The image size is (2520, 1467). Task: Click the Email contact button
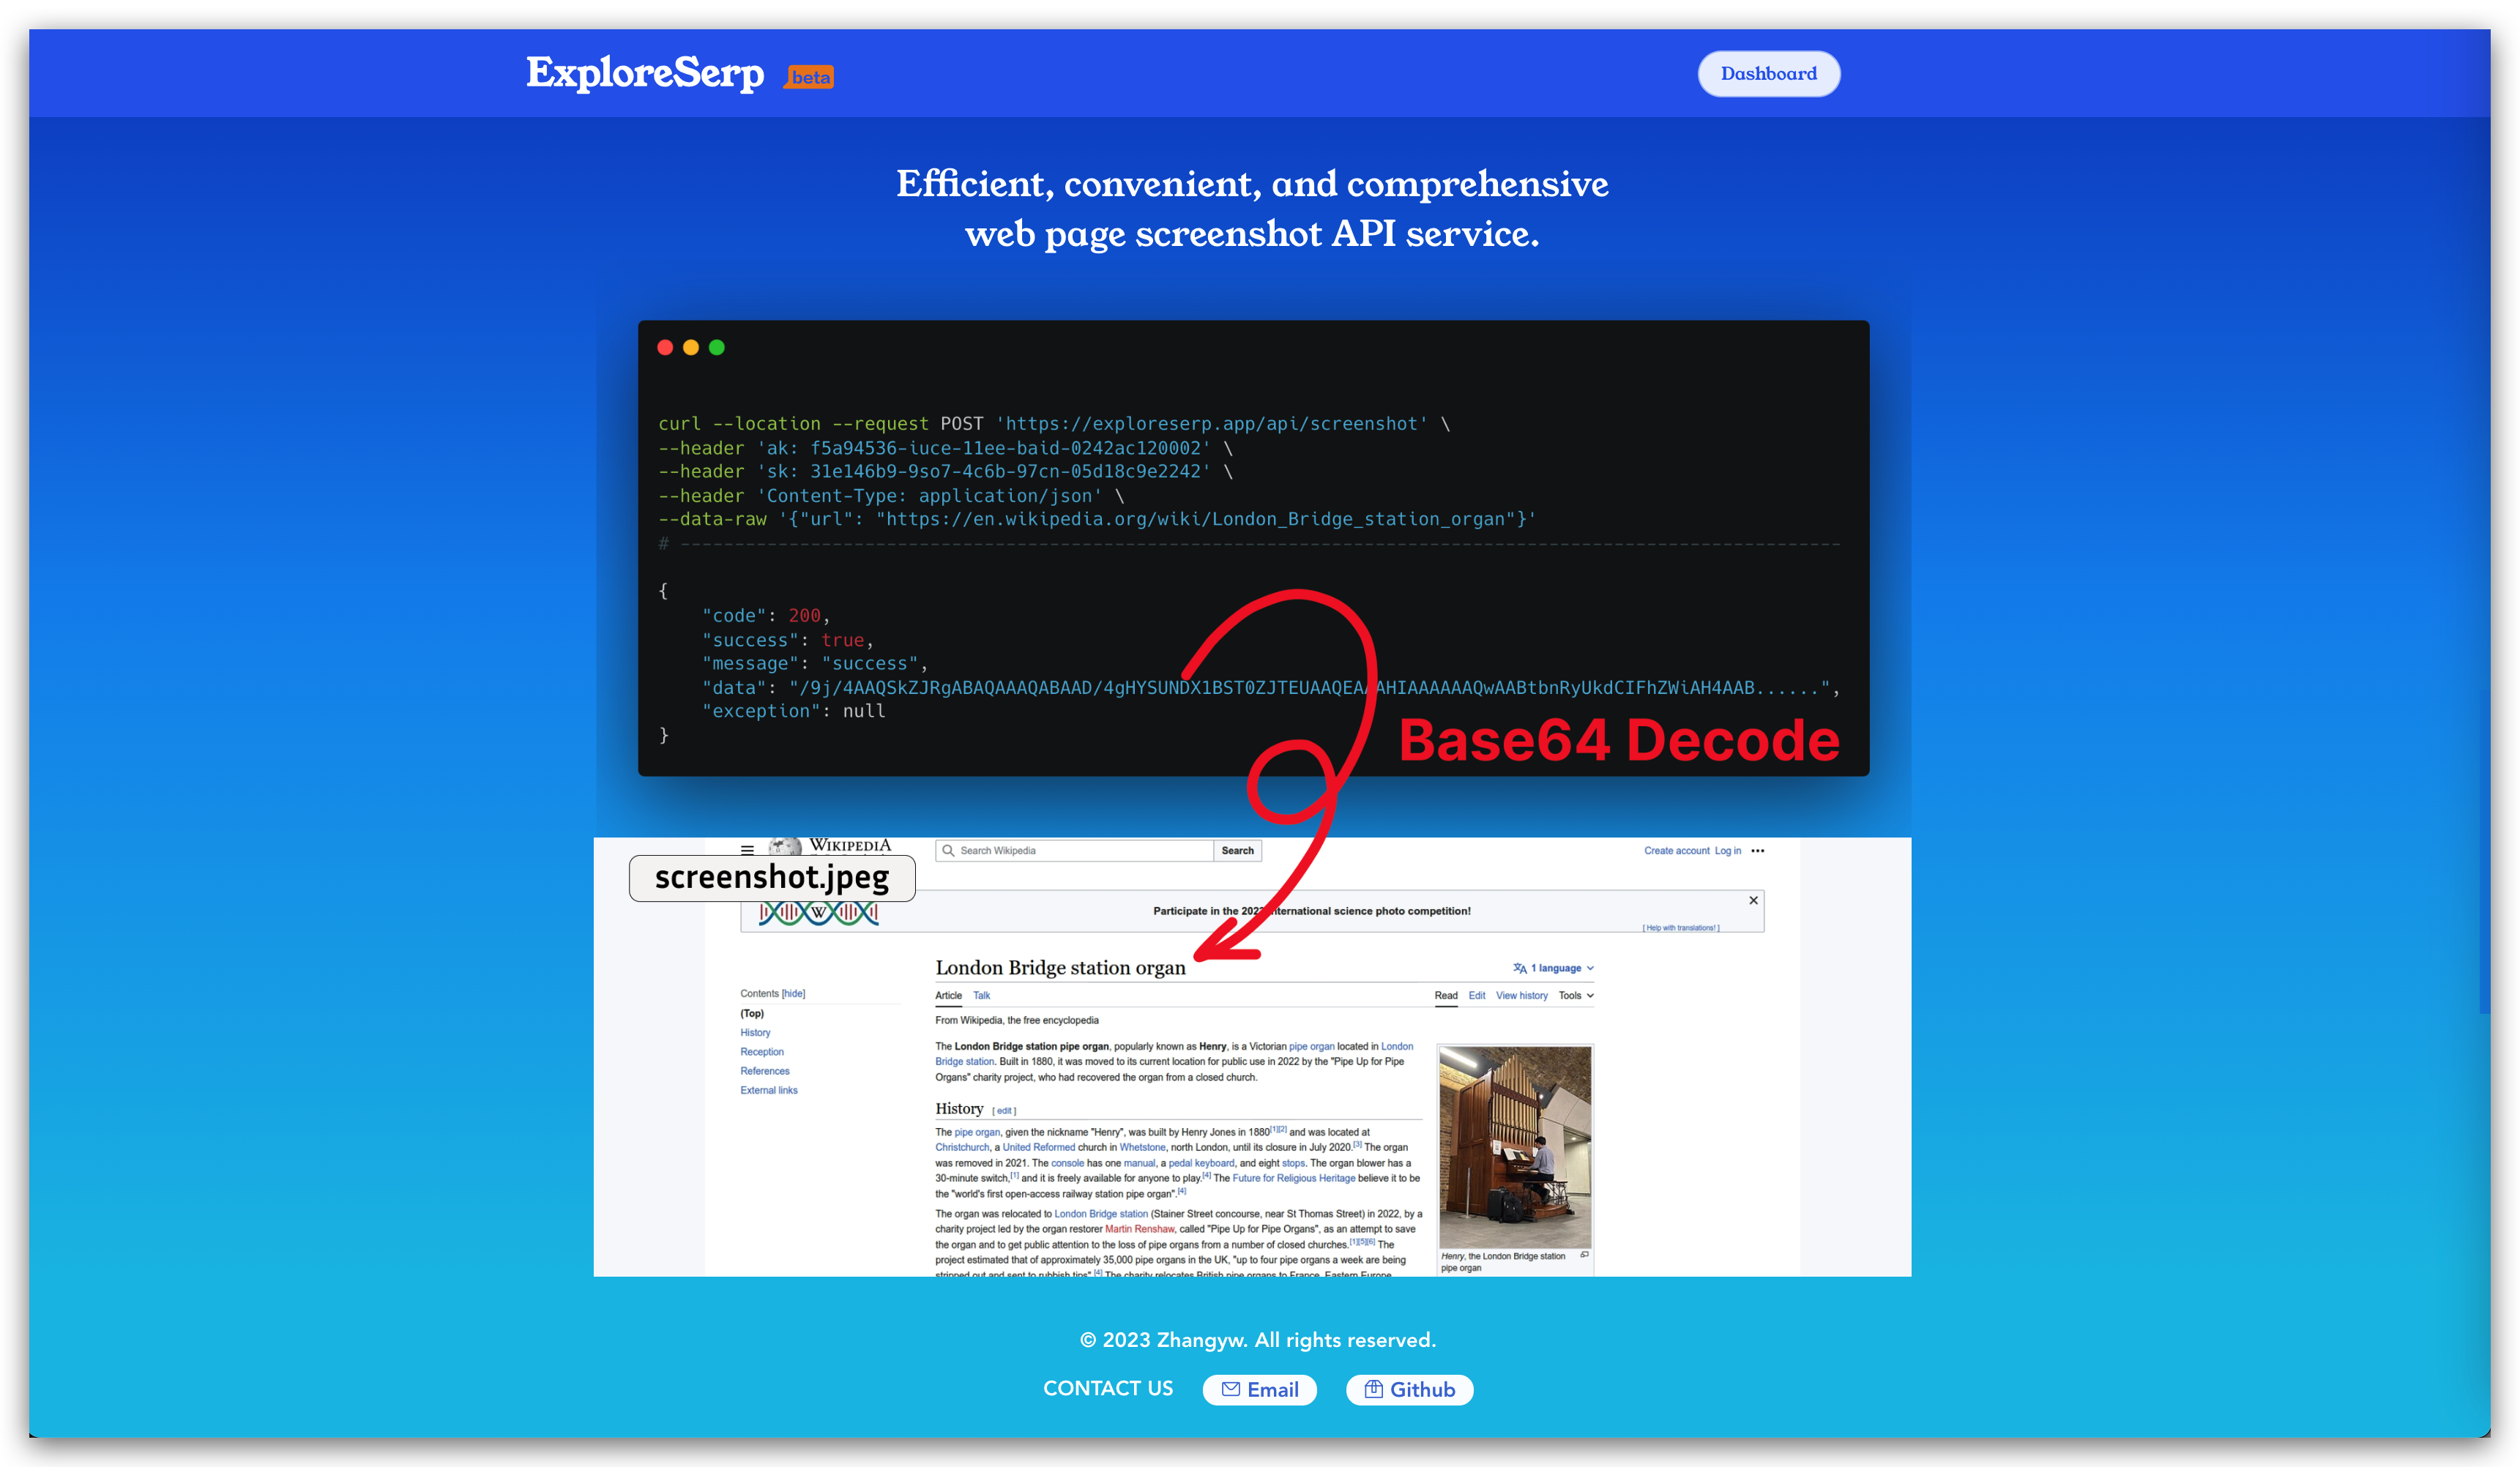point(1259,1389)
